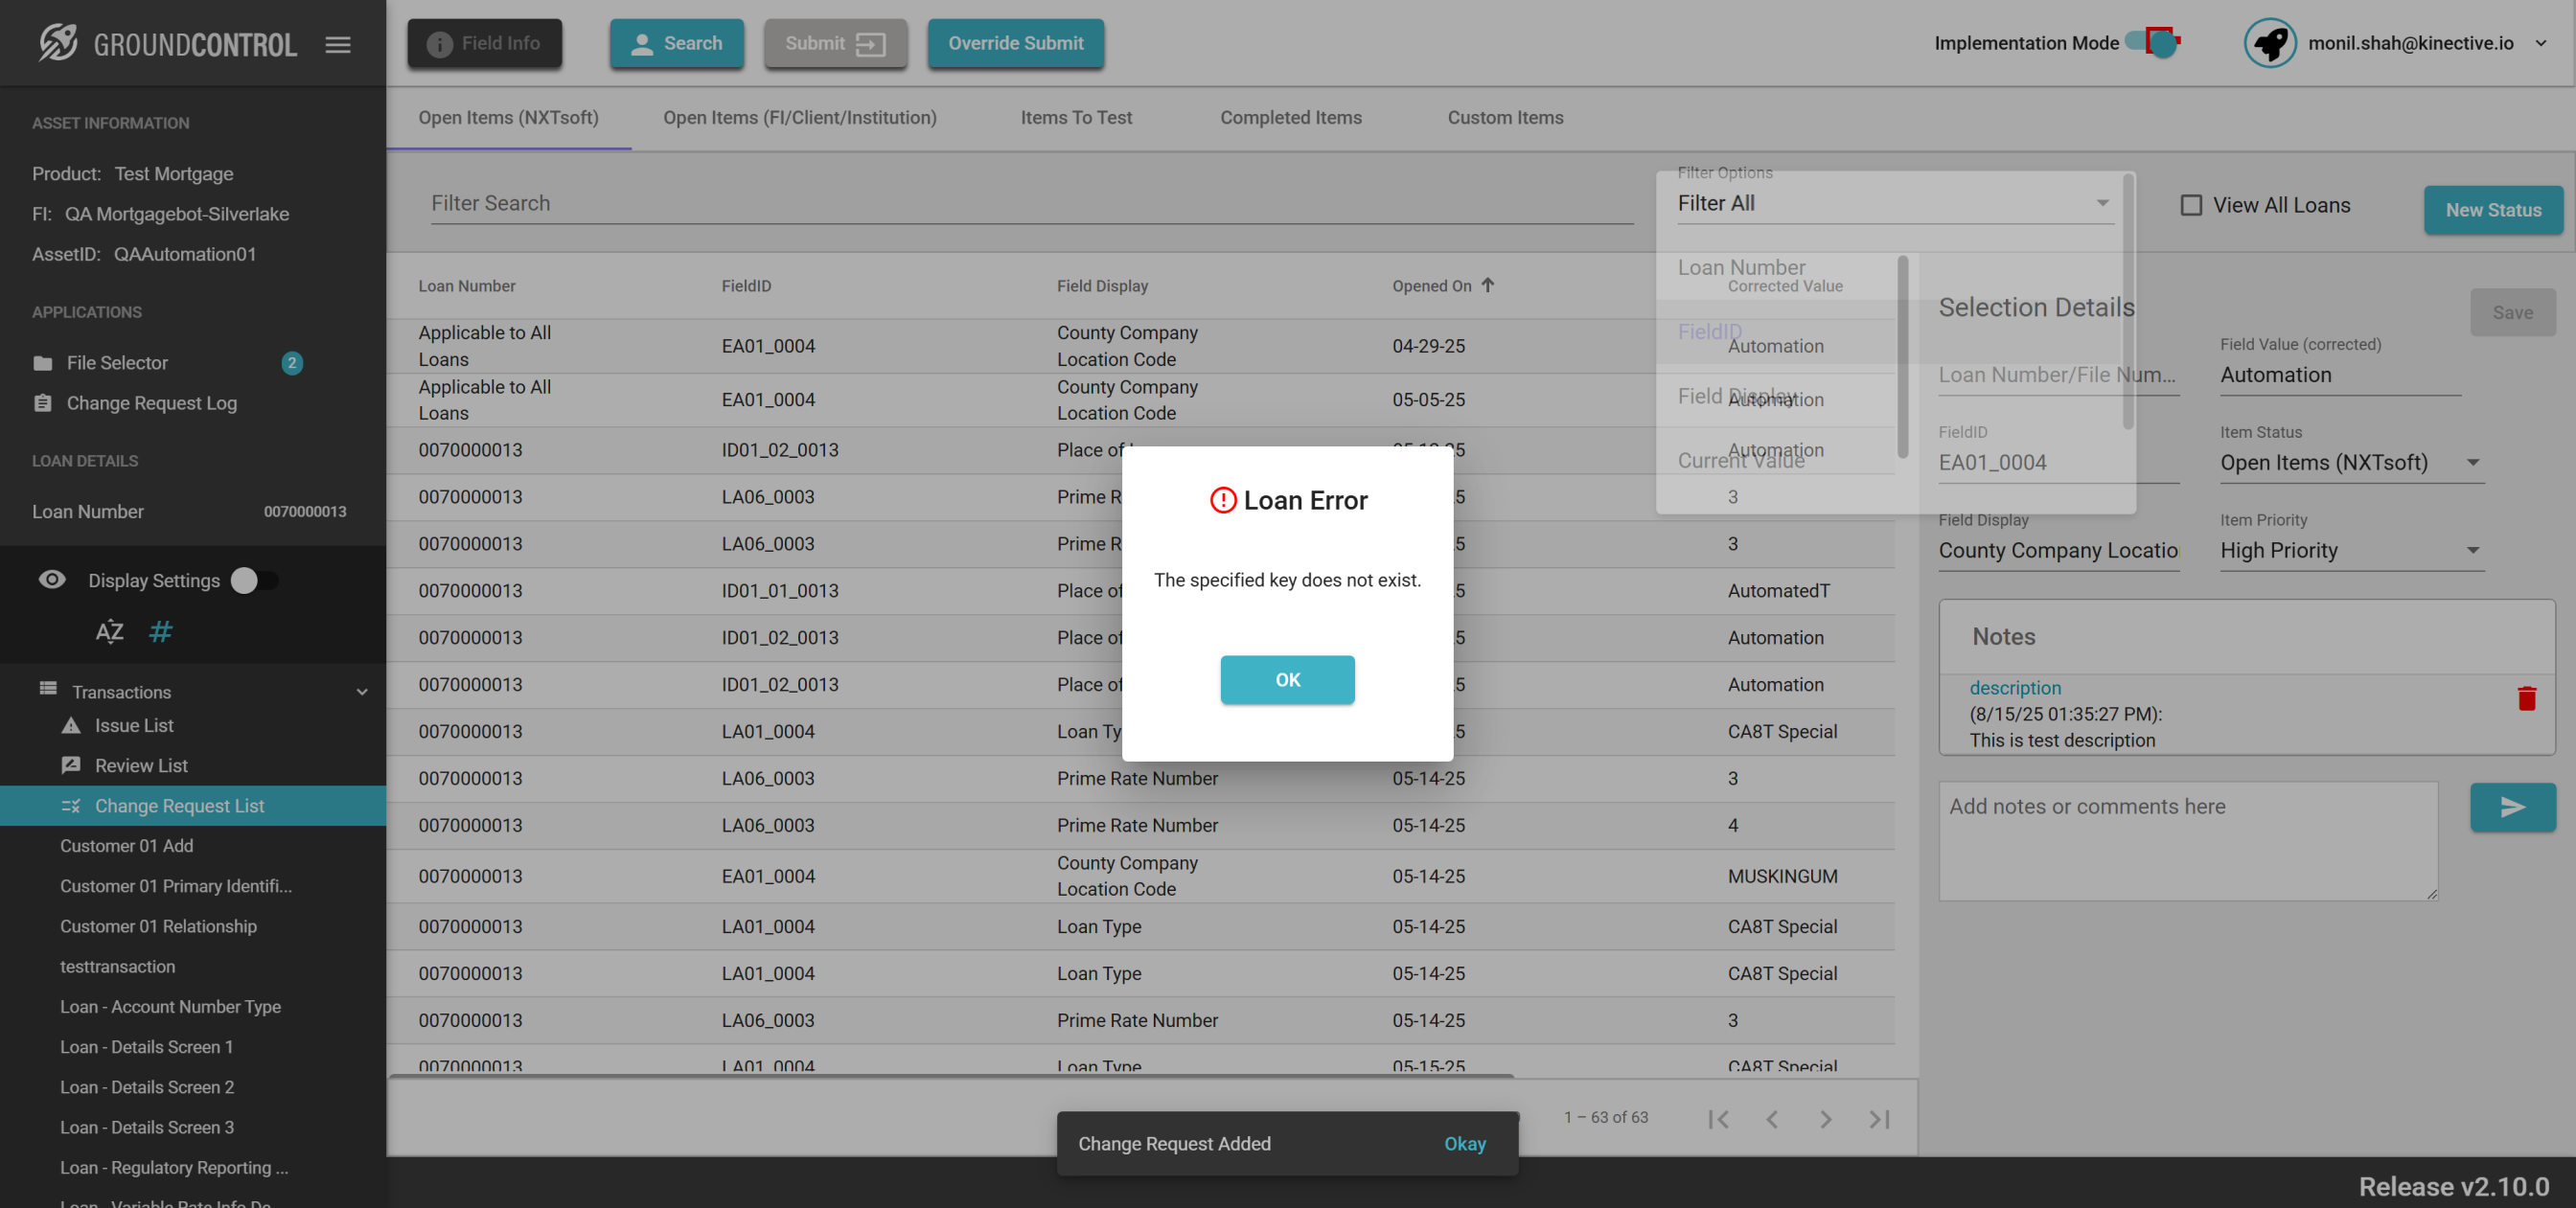Go to last page of results
Image resolution: width=2576 pixels, height=1208 pixels.
pyautogui.click(x=1879, y=1118)
